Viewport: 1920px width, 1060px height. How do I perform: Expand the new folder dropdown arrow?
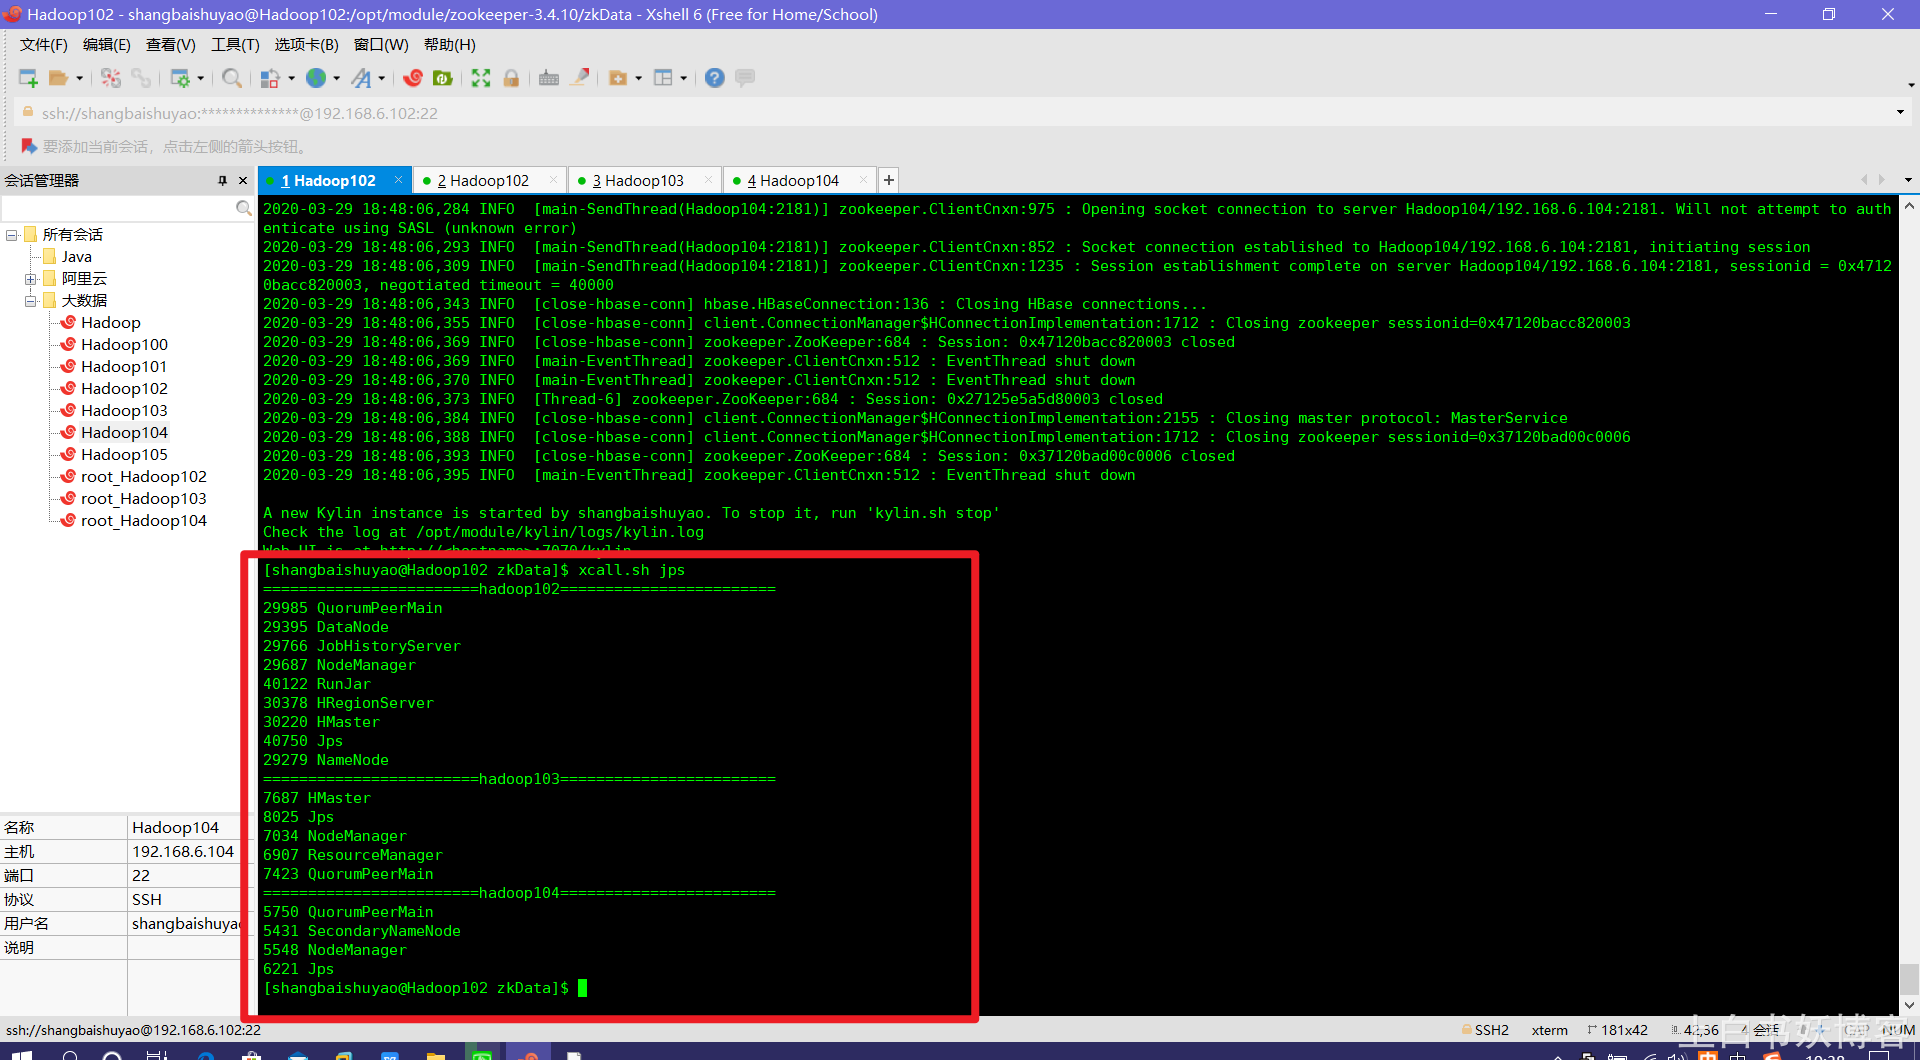point(638,78)
